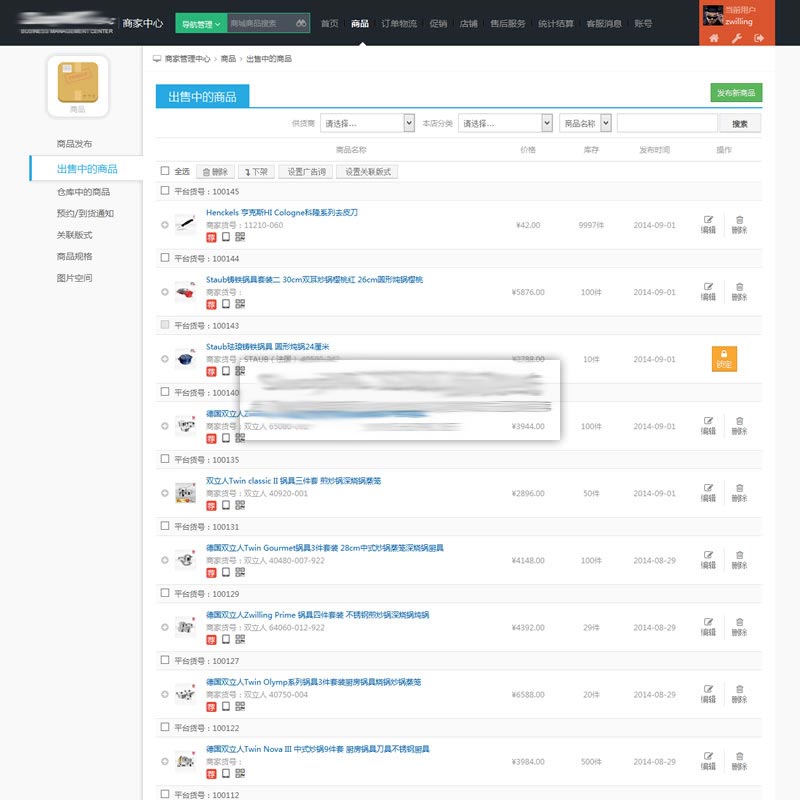
Task: Click mobile icon under Staub 30cm set
Action: pyautogui.click(x=226, y=304)
